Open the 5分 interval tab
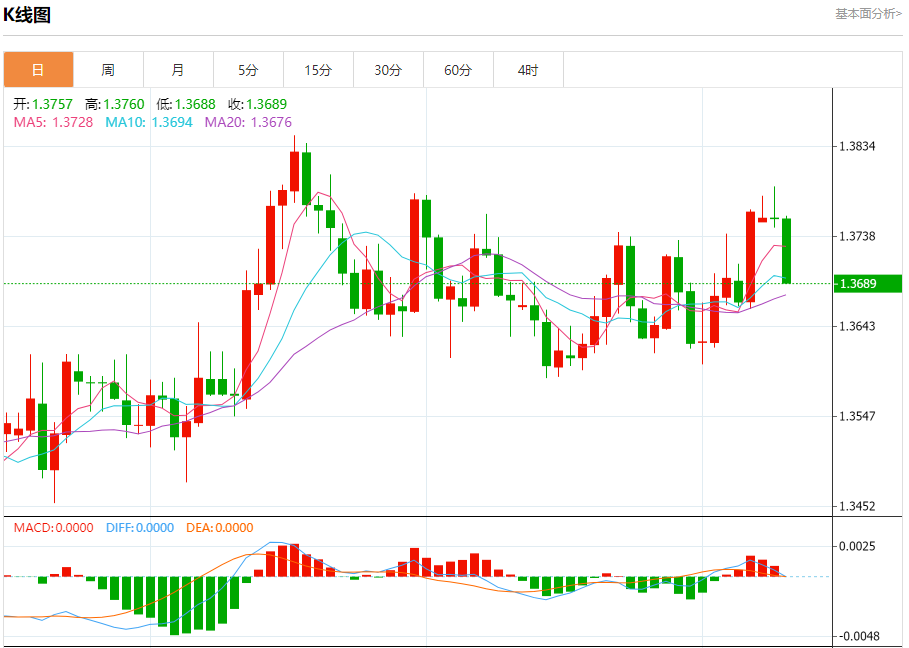The image size is (909, 648). 249,70
